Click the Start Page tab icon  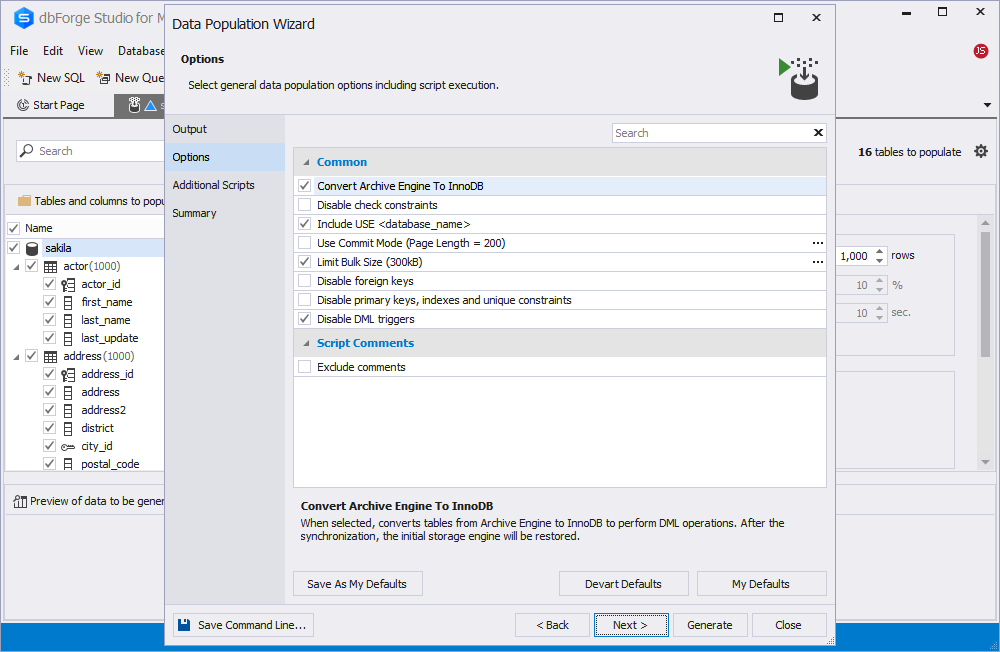(23, 105)
